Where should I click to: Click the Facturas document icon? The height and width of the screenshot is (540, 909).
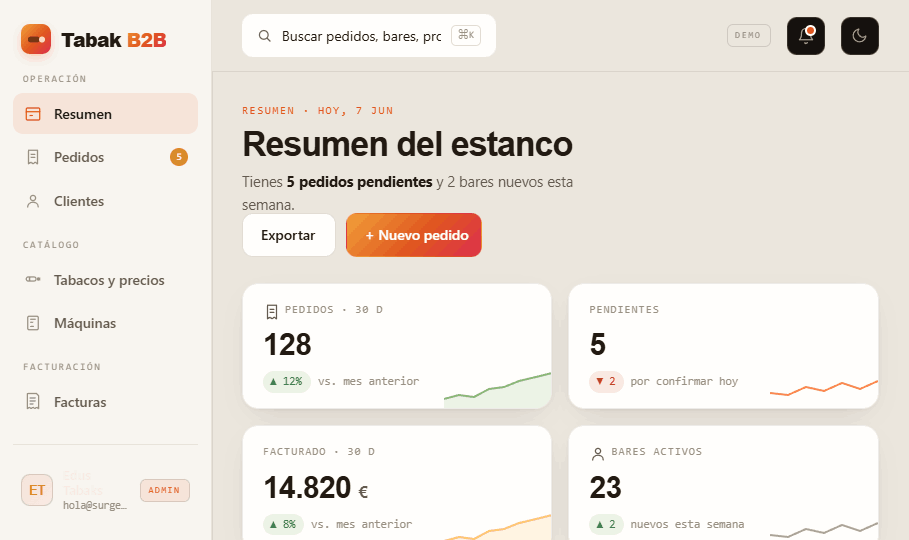[x=33, y=401]
